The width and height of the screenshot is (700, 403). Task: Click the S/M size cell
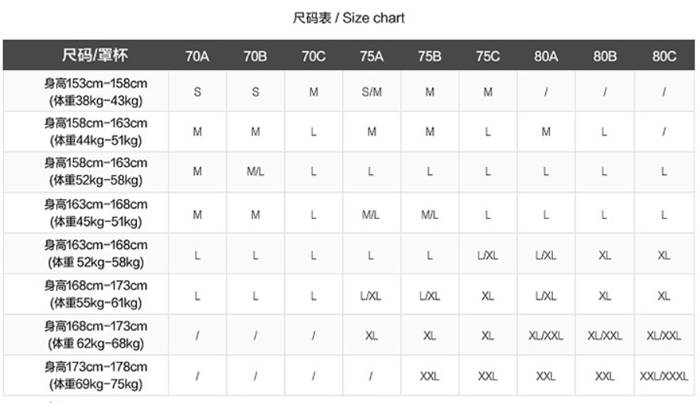(371, 91)
